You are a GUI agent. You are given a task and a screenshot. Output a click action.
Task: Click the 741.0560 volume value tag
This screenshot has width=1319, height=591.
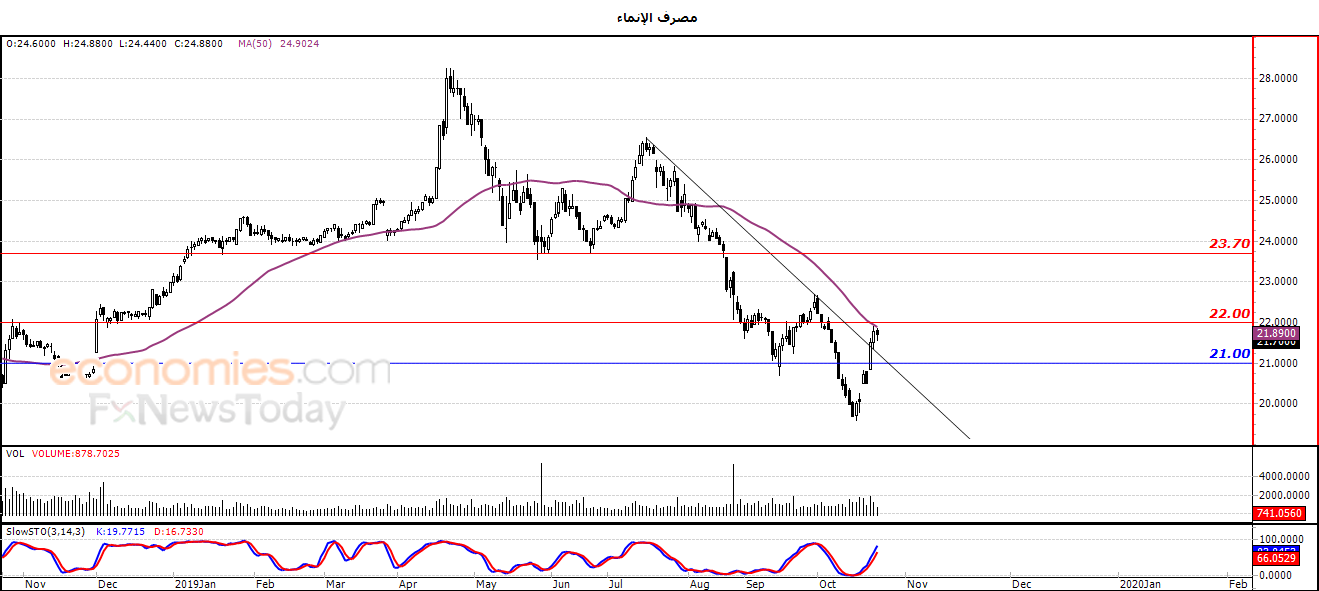coord(1278,513)
